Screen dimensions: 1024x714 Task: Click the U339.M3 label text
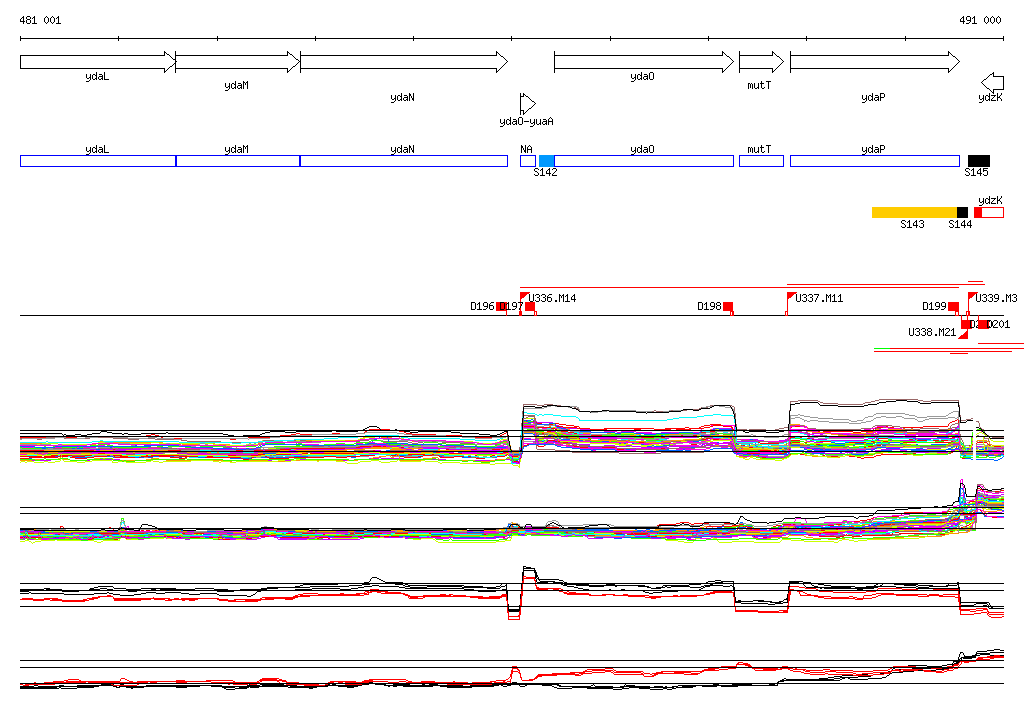[997, 299]
